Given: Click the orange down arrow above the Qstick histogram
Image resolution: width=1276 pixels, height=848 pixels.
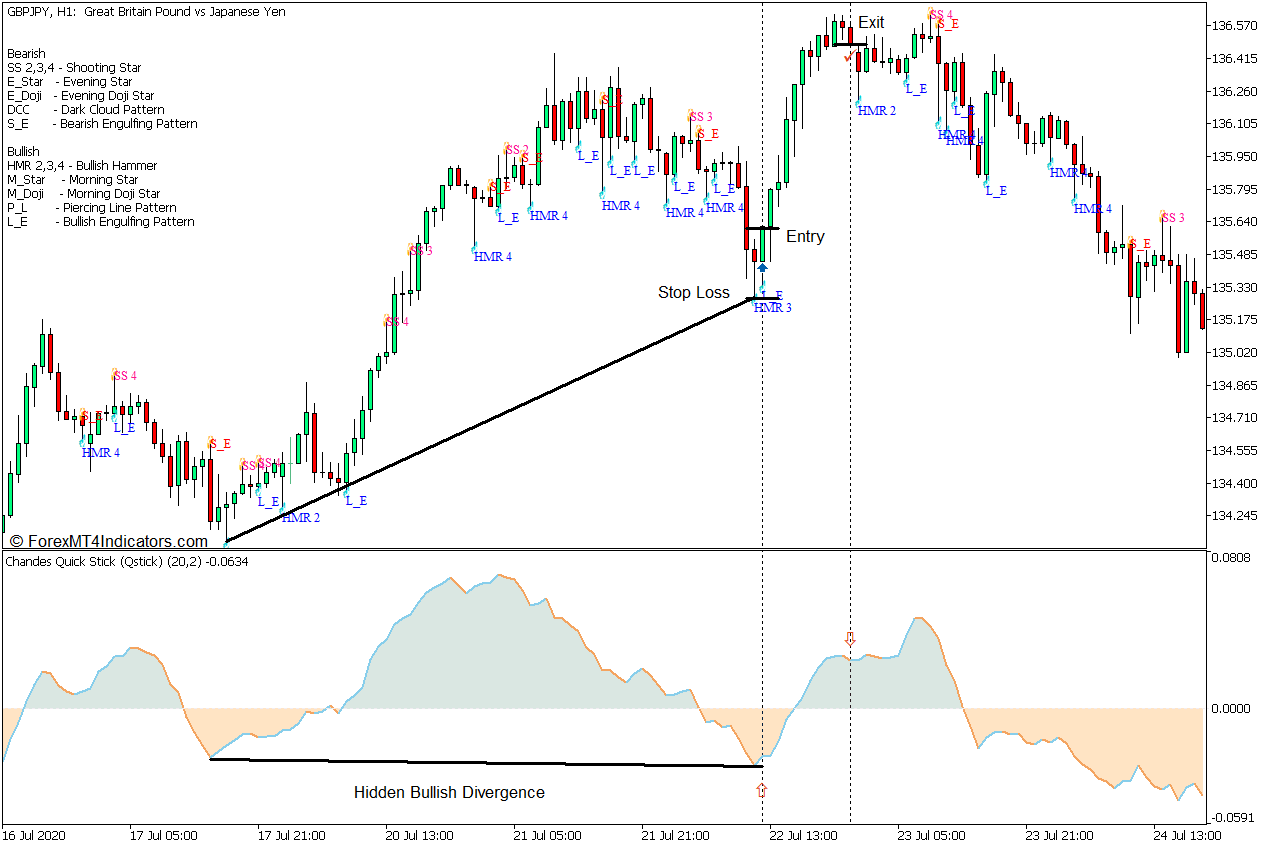Looking at the screenshot, I should point(850,638).
